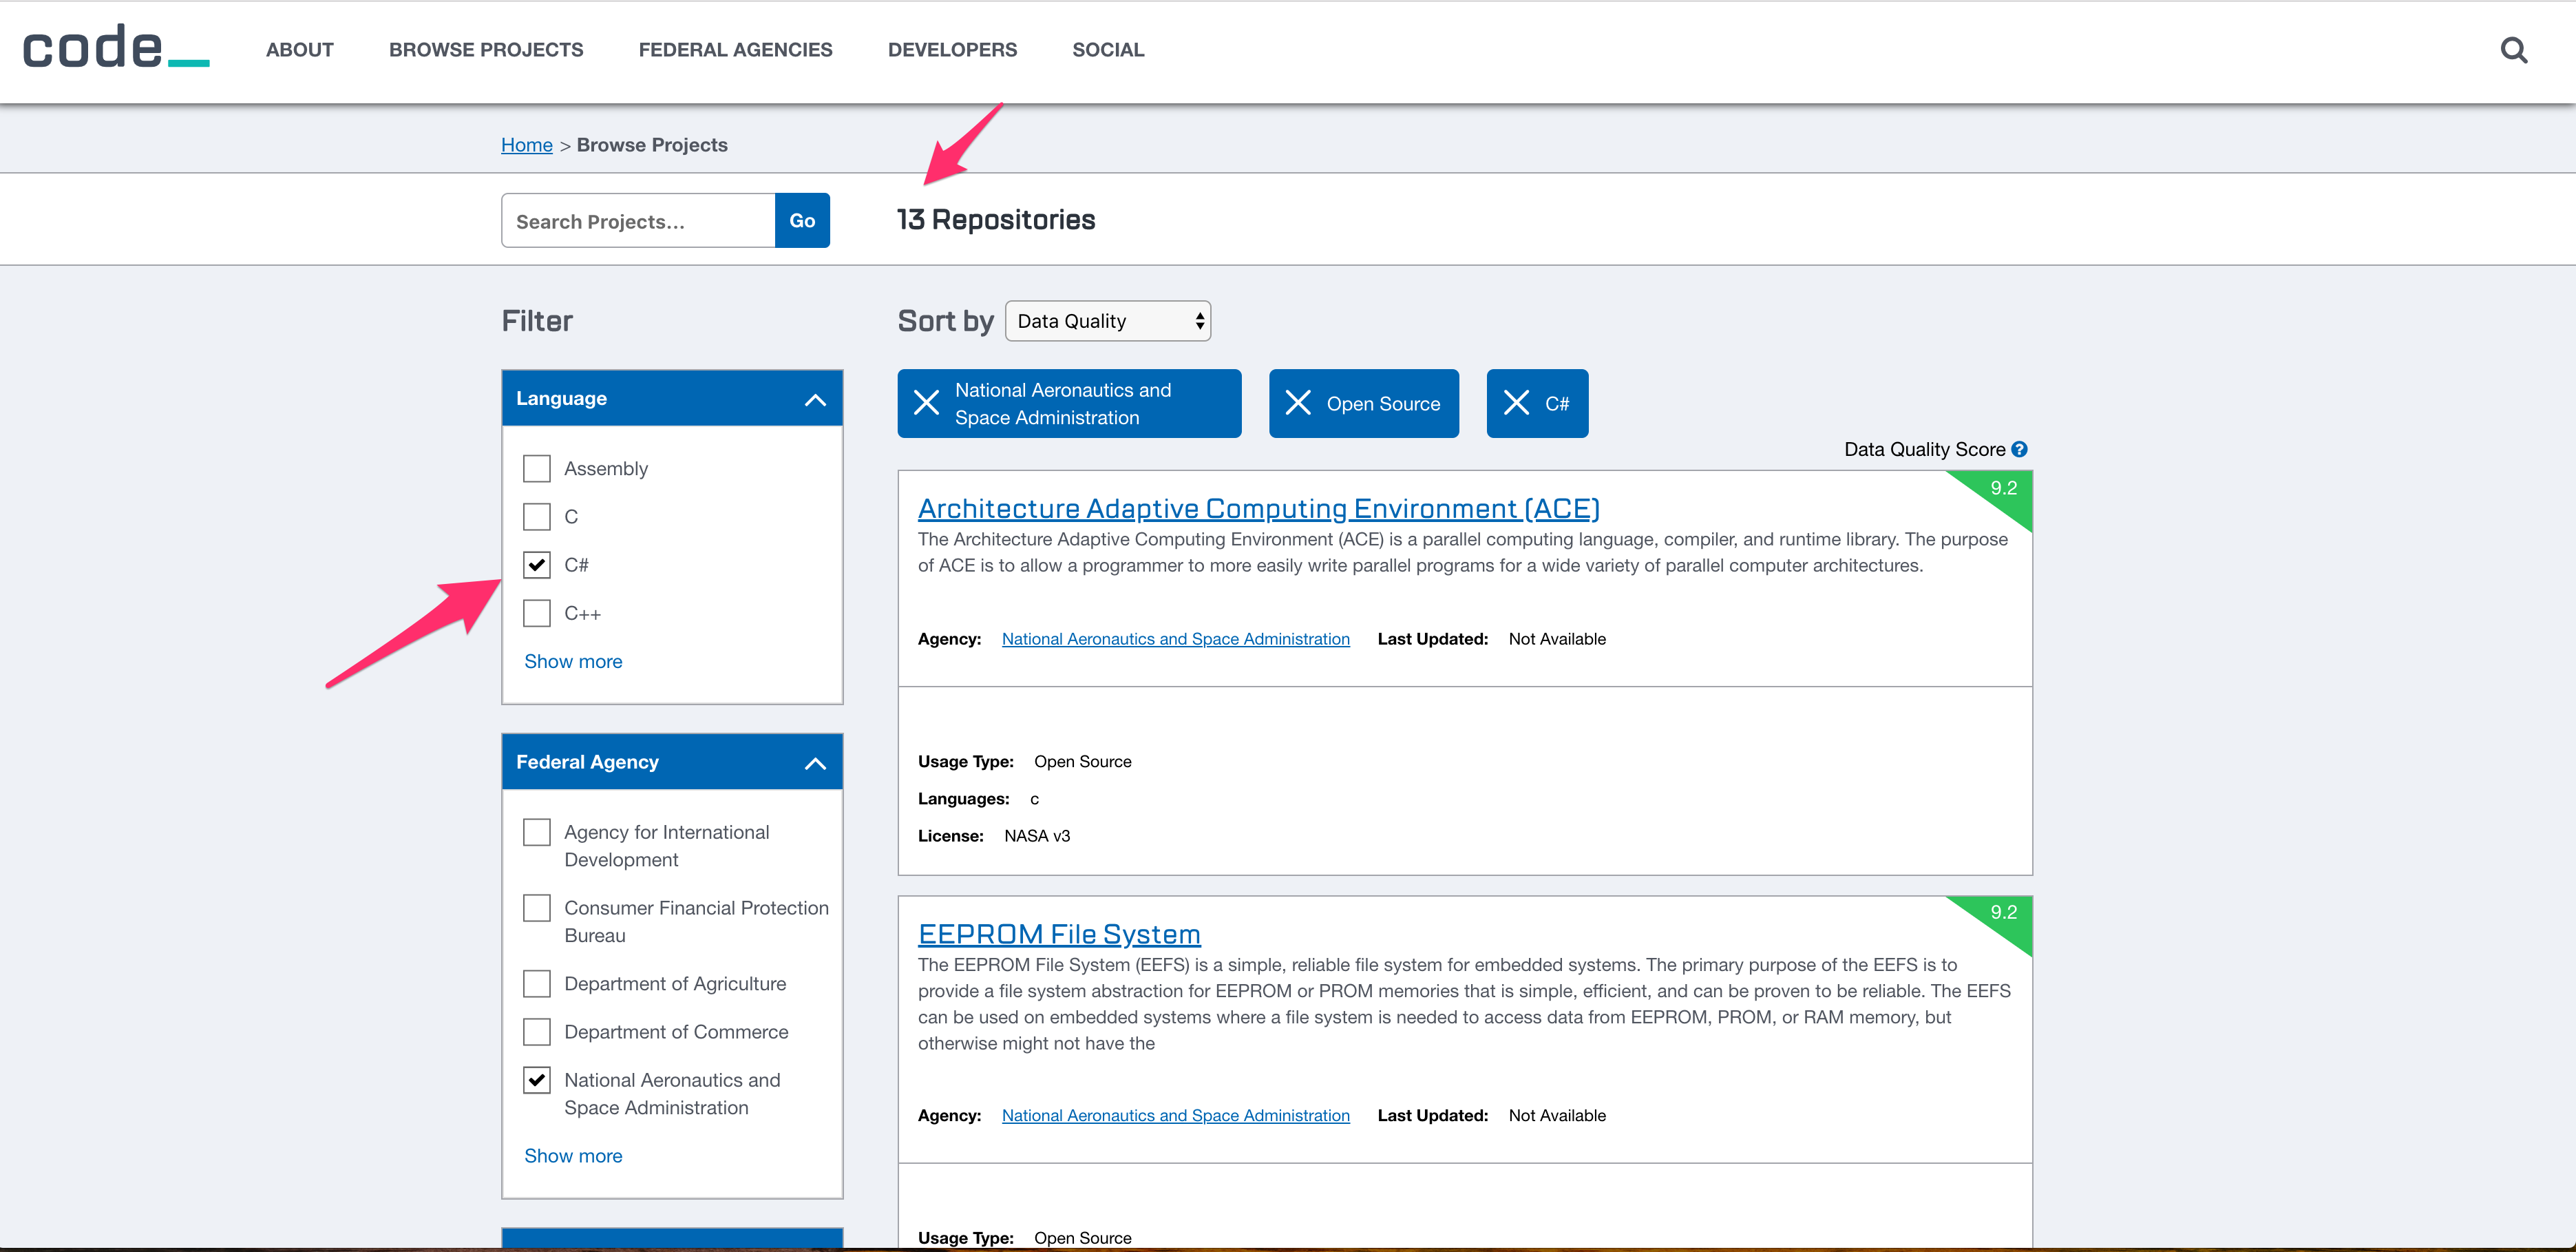This screenshot has width=2576, height=1252.
Task: Open the search magnifier icon
Action: [x=2513, y=50]
